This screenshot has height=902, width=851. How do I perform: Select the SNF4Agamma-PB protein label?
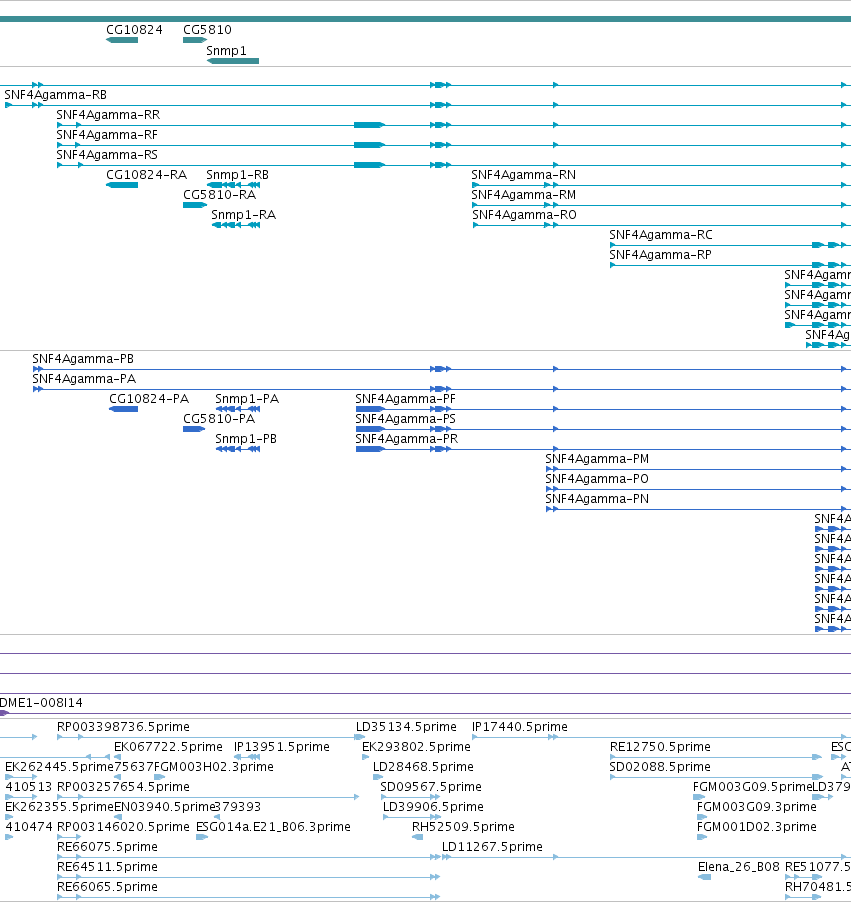[83, 359]
